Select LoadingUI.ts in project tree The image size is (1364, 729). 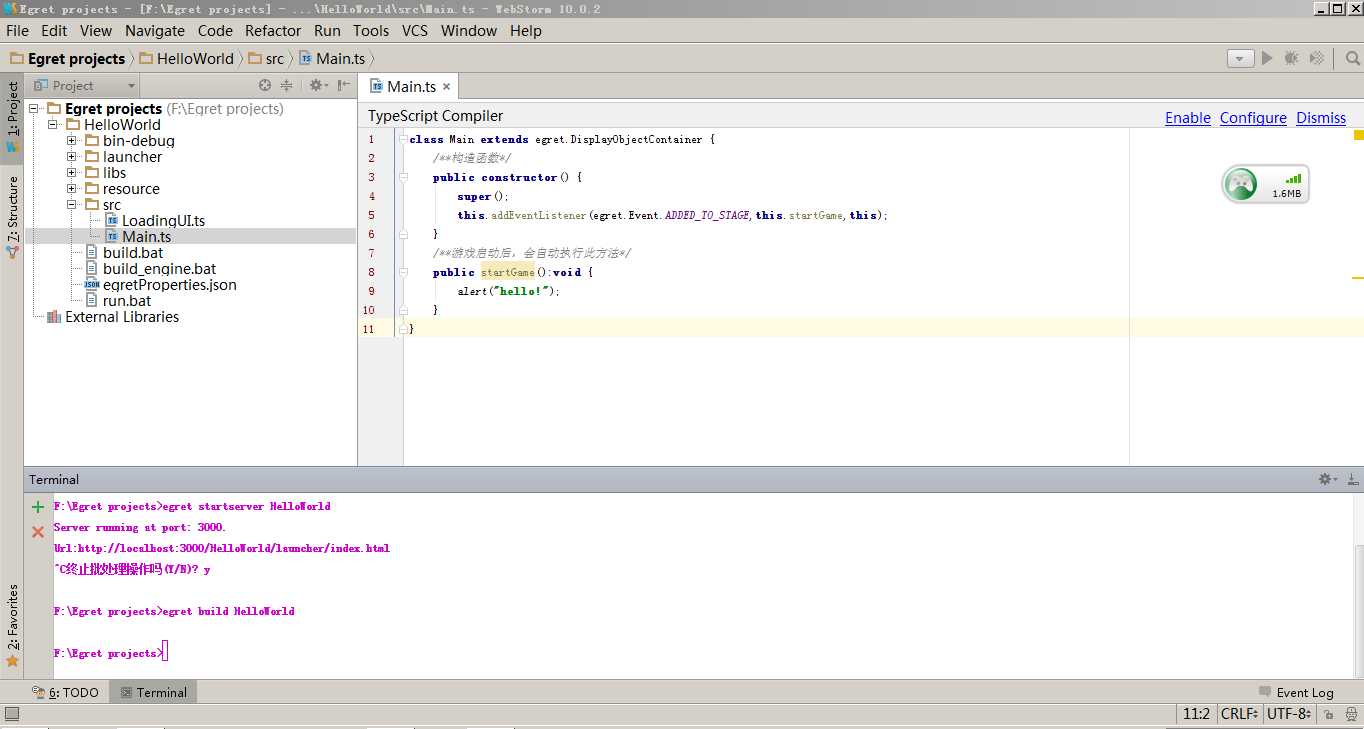(155, 221)
